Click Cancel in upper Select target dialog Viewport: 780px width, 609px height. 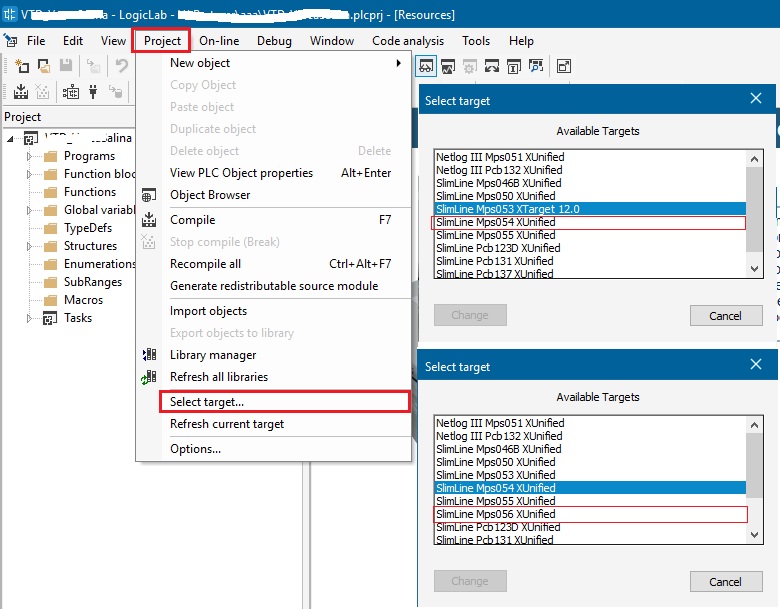[726, 315]
